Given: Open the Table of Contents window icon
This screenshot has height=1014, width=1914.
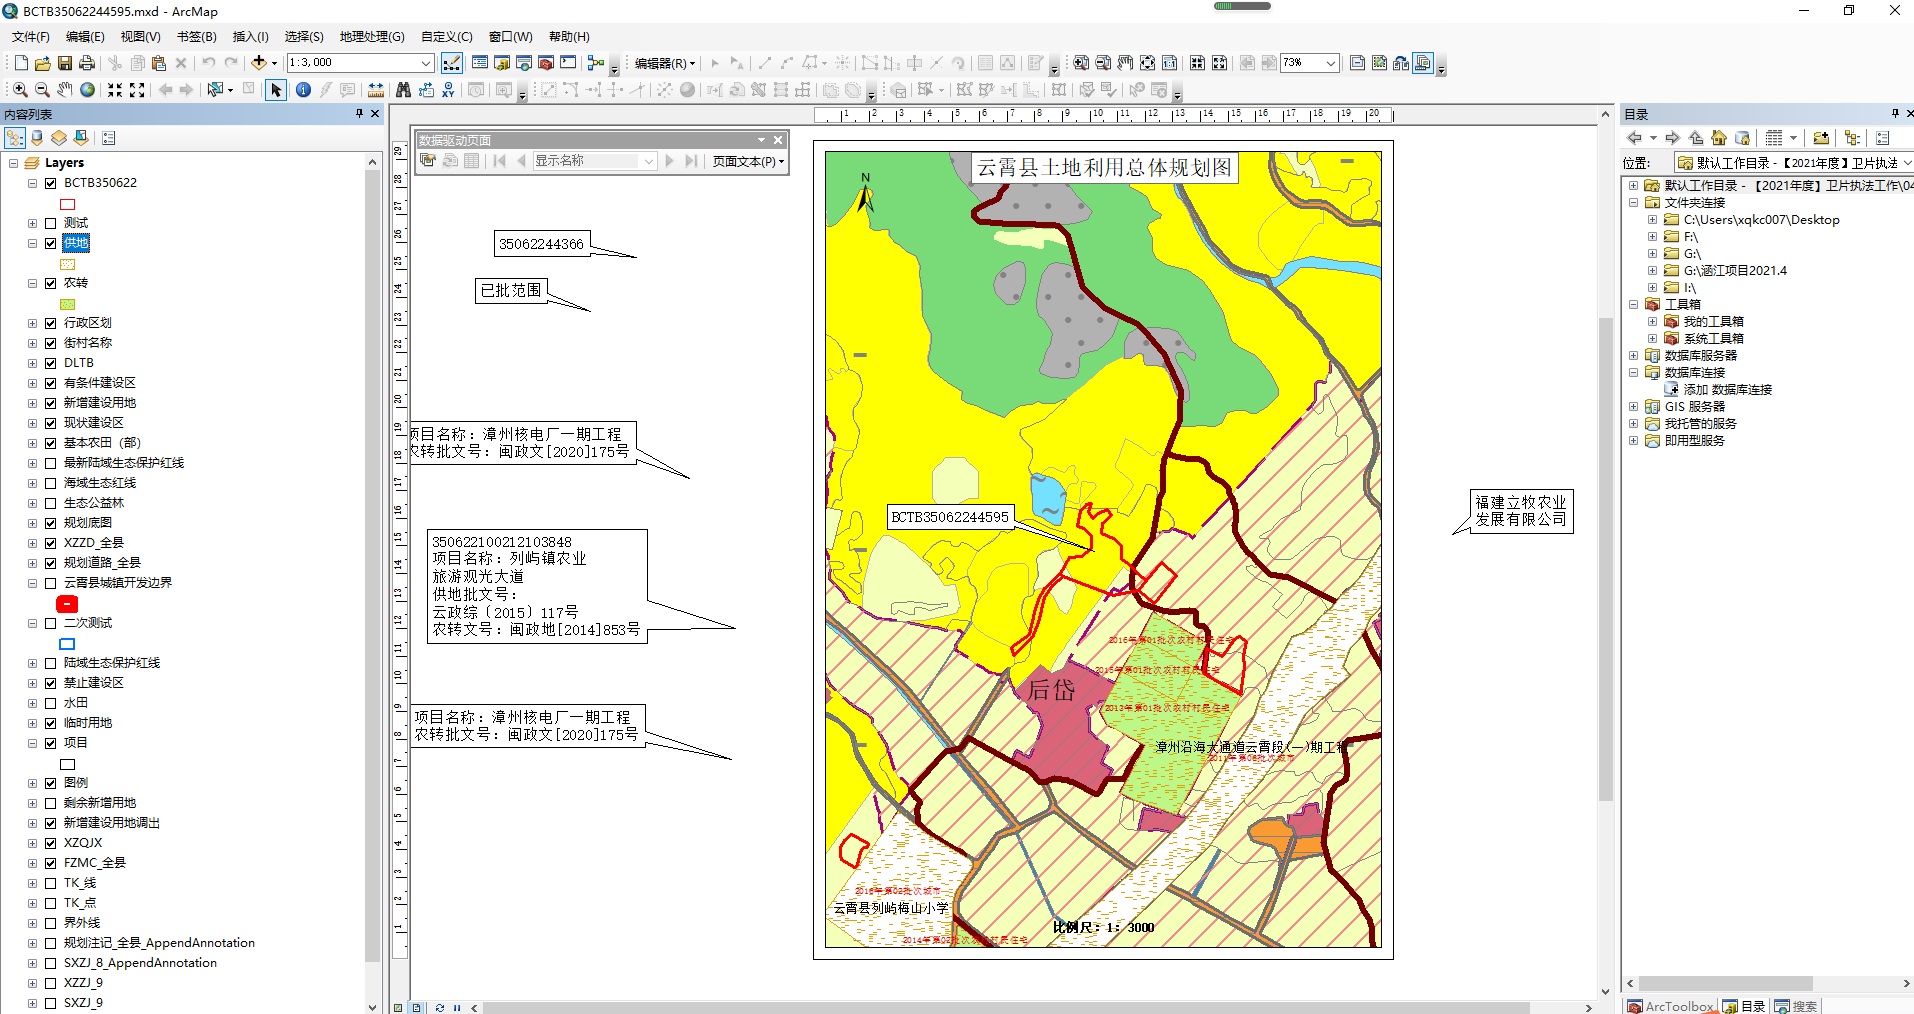Looking at the screenshot, I should (x=480, y=63).
